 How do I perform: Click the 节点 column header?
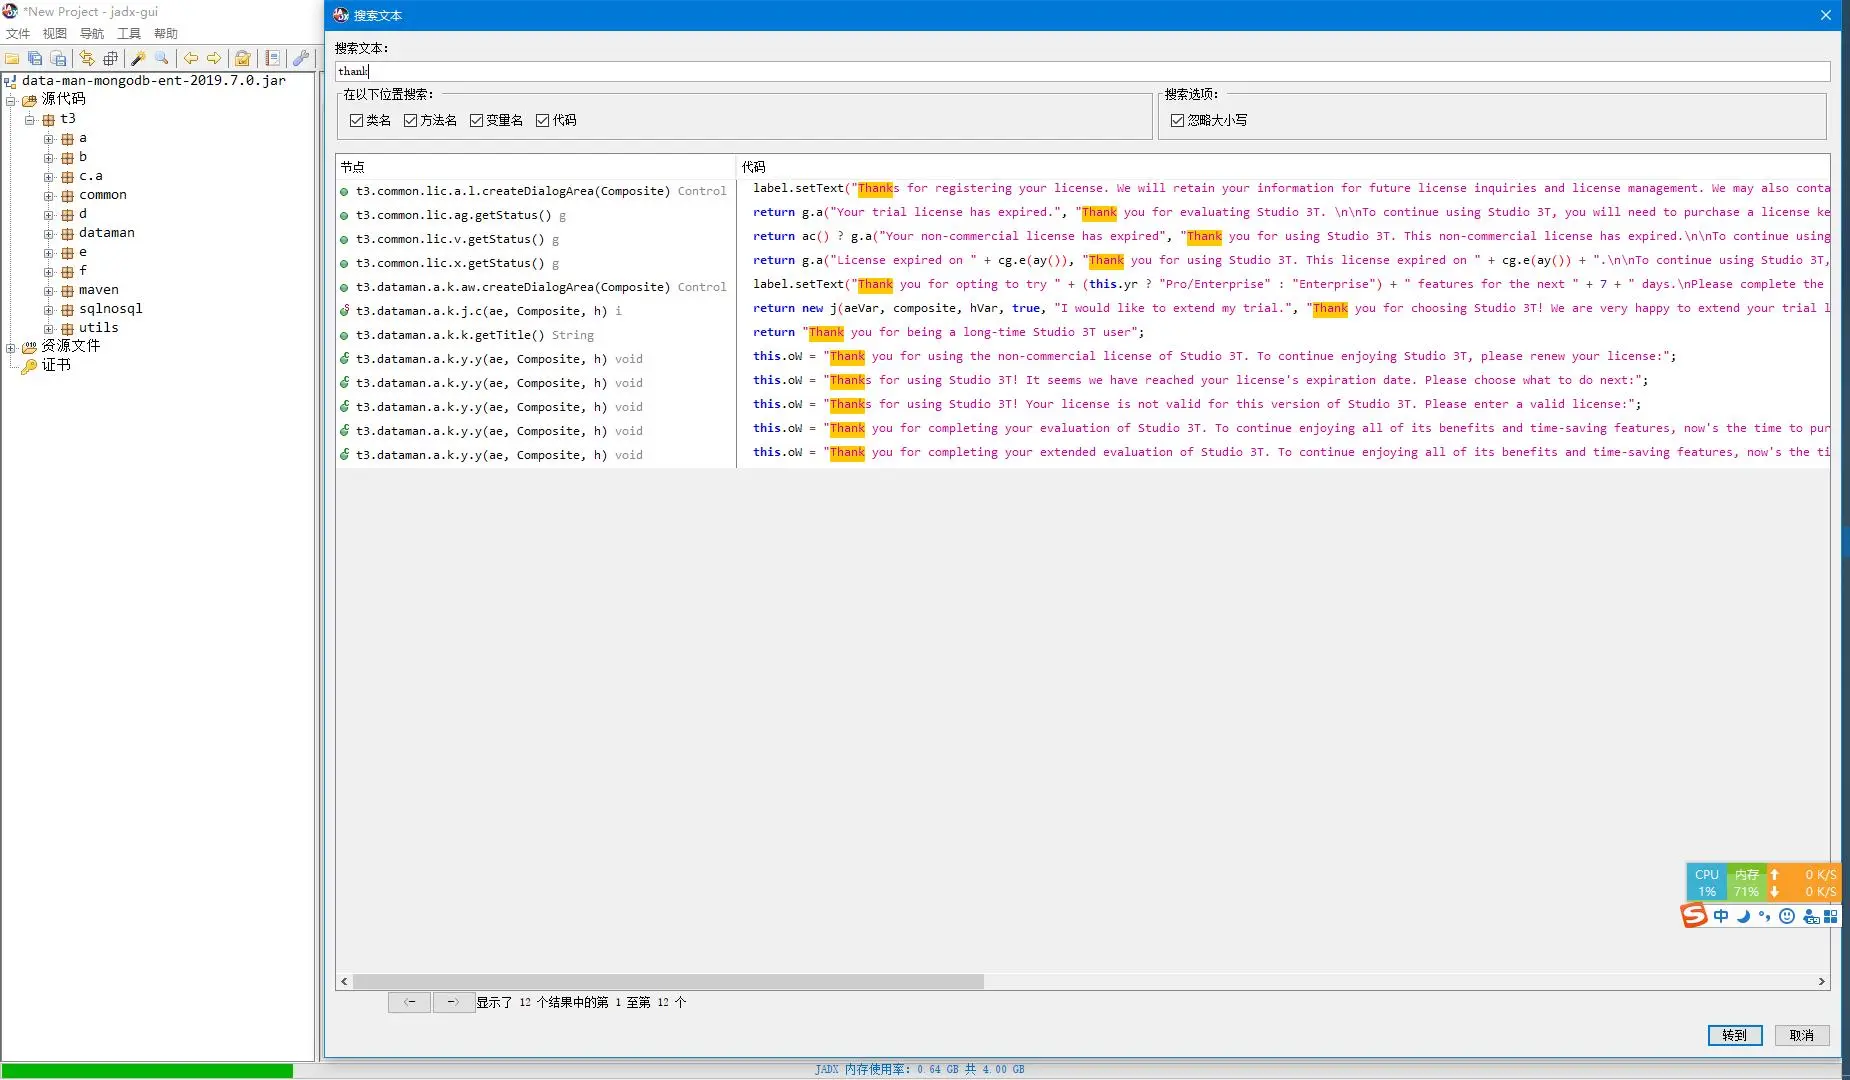point(536,167)
